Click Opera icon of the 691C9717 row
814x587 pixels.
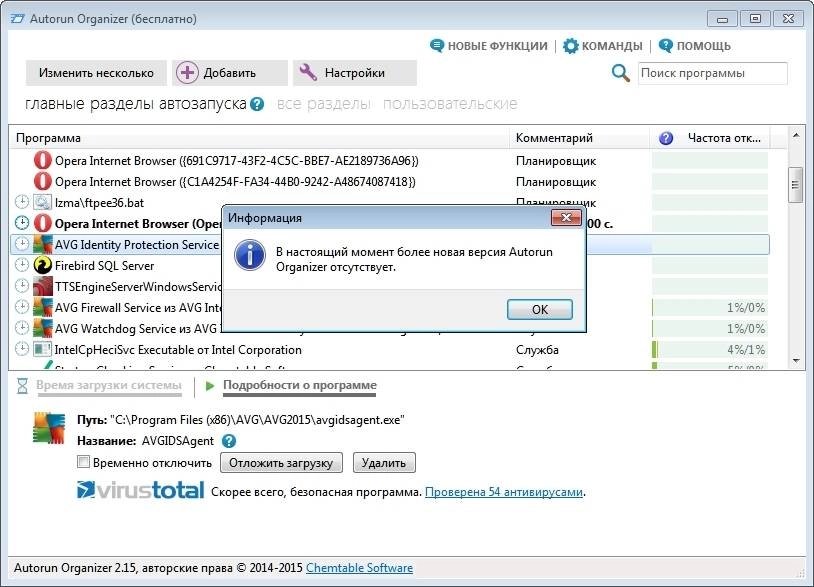click(x=43, y=160)
